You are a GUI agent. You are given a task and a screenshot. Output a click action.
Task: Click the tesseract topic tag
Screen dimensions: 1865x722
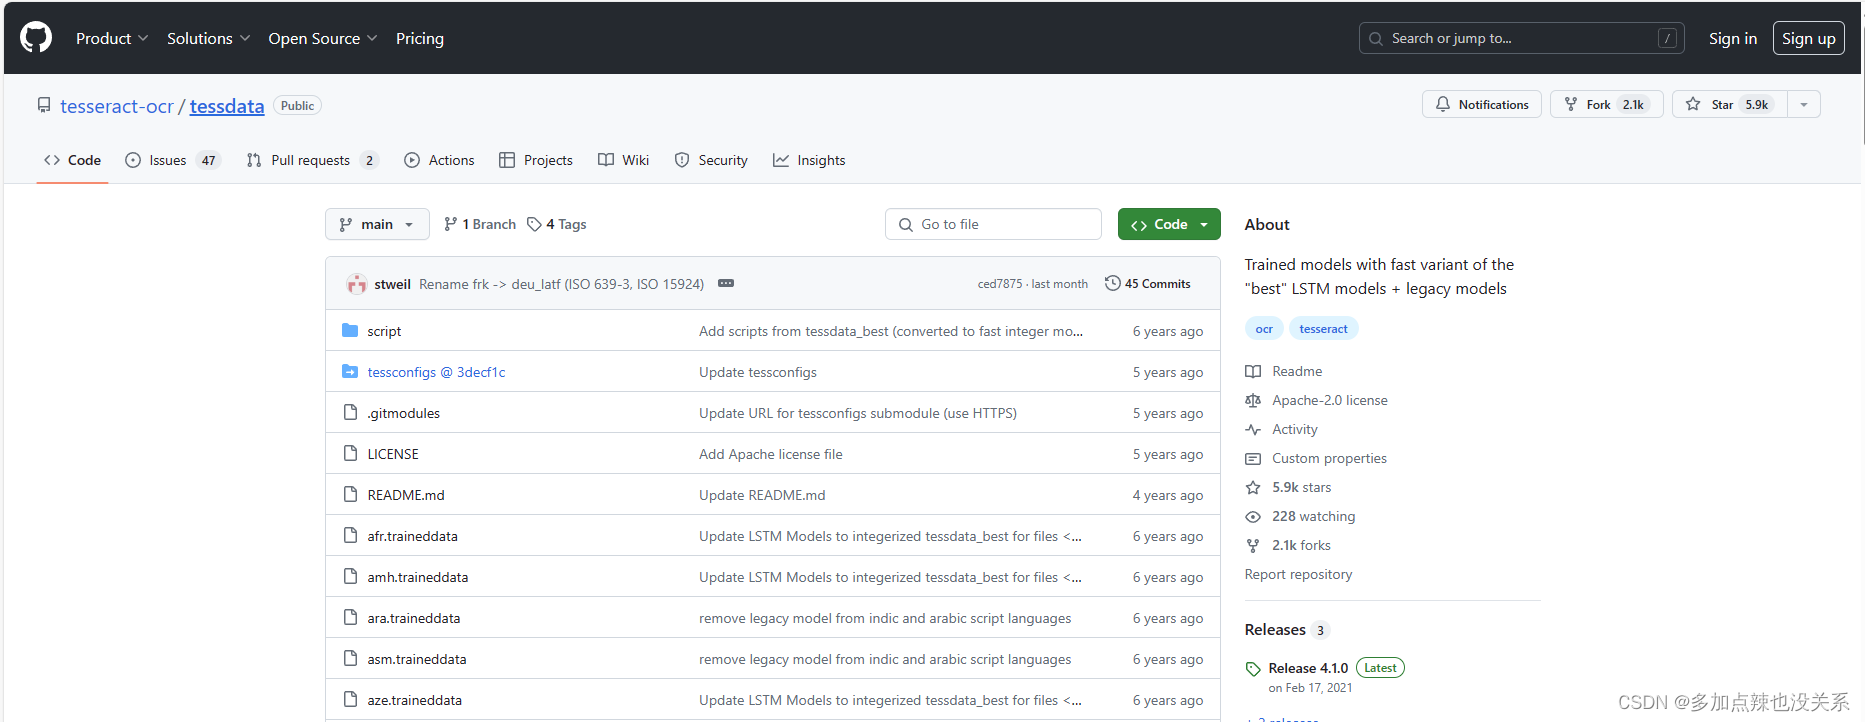(1323, 329)
